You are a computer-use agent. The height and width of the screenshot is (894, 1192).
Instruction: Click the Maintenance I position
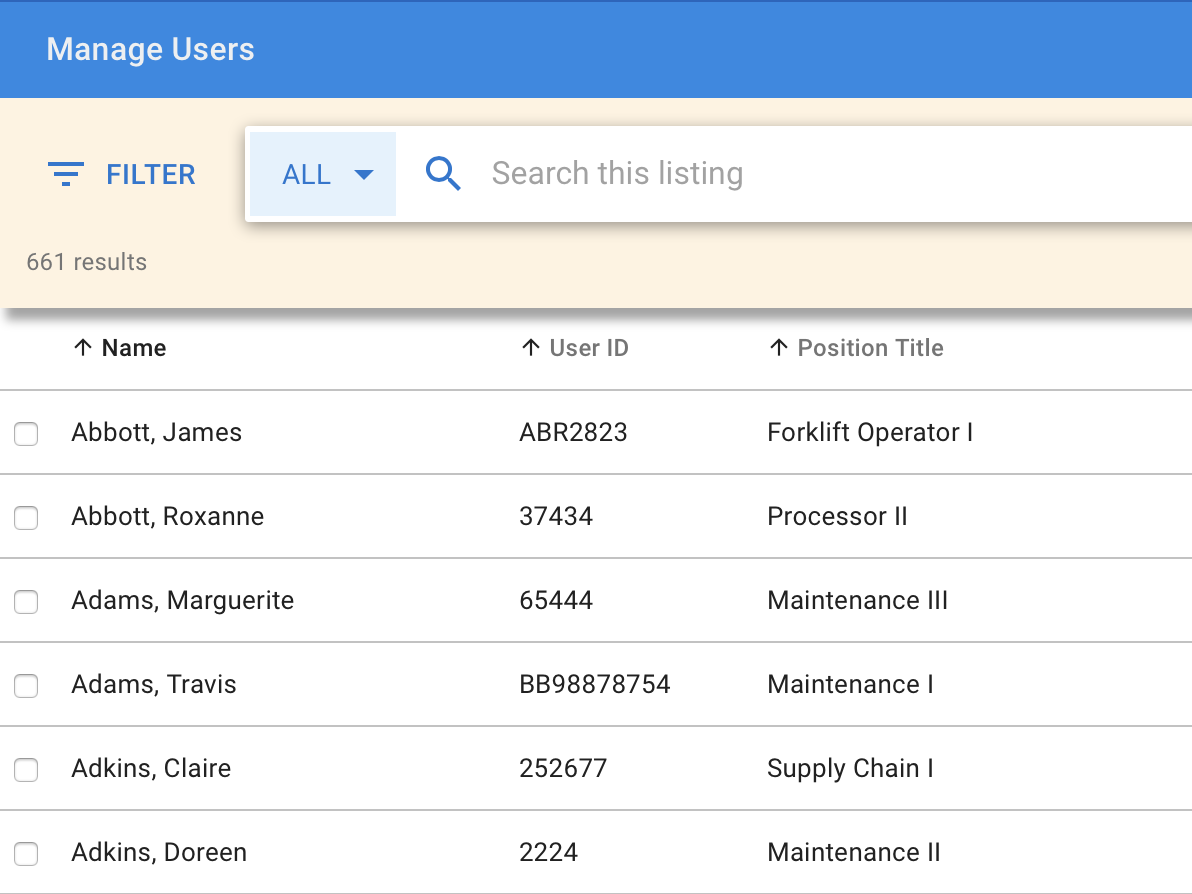coord(851,684)
